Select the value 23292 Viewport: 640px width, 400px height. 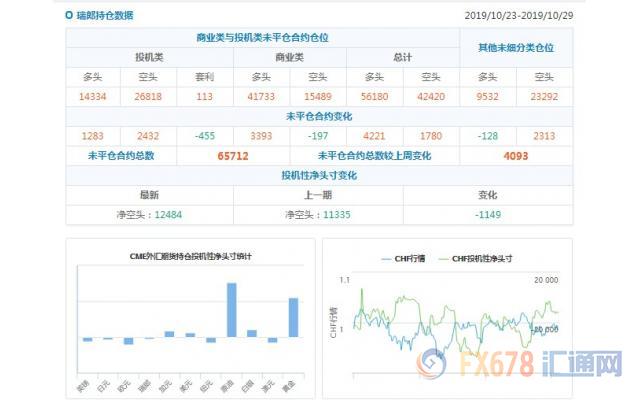pos(544,97)
